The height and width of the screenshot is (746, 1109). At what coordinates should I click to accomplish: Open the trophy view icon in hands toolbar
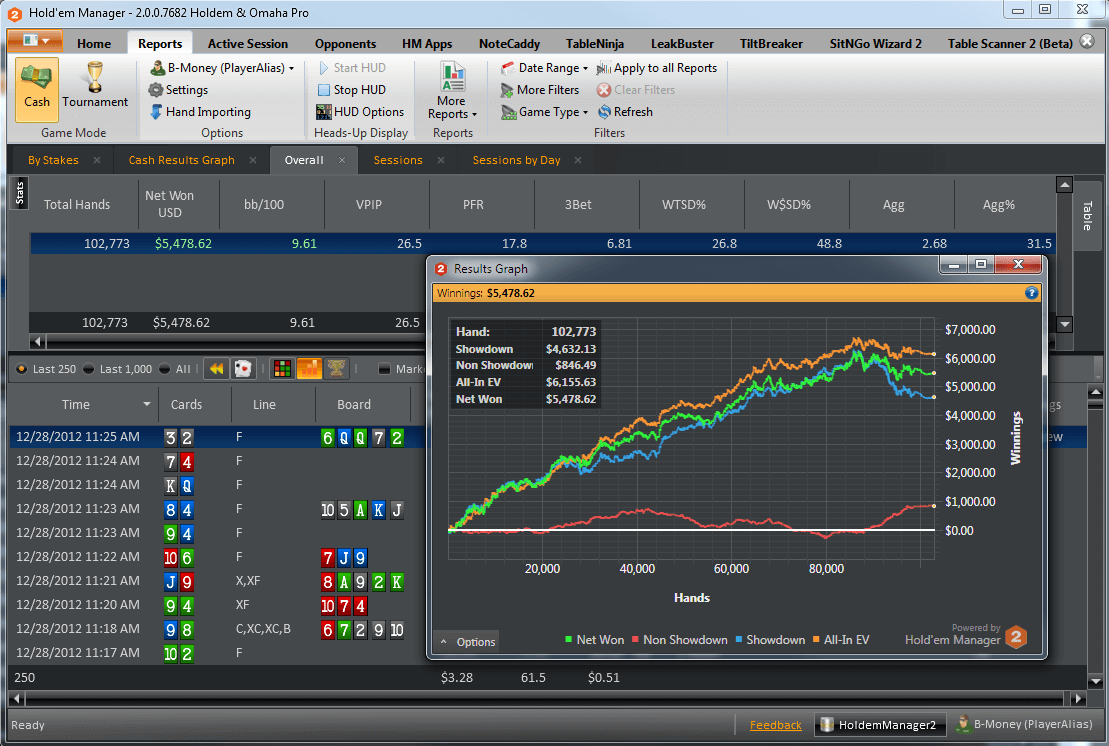pos(337,369)
